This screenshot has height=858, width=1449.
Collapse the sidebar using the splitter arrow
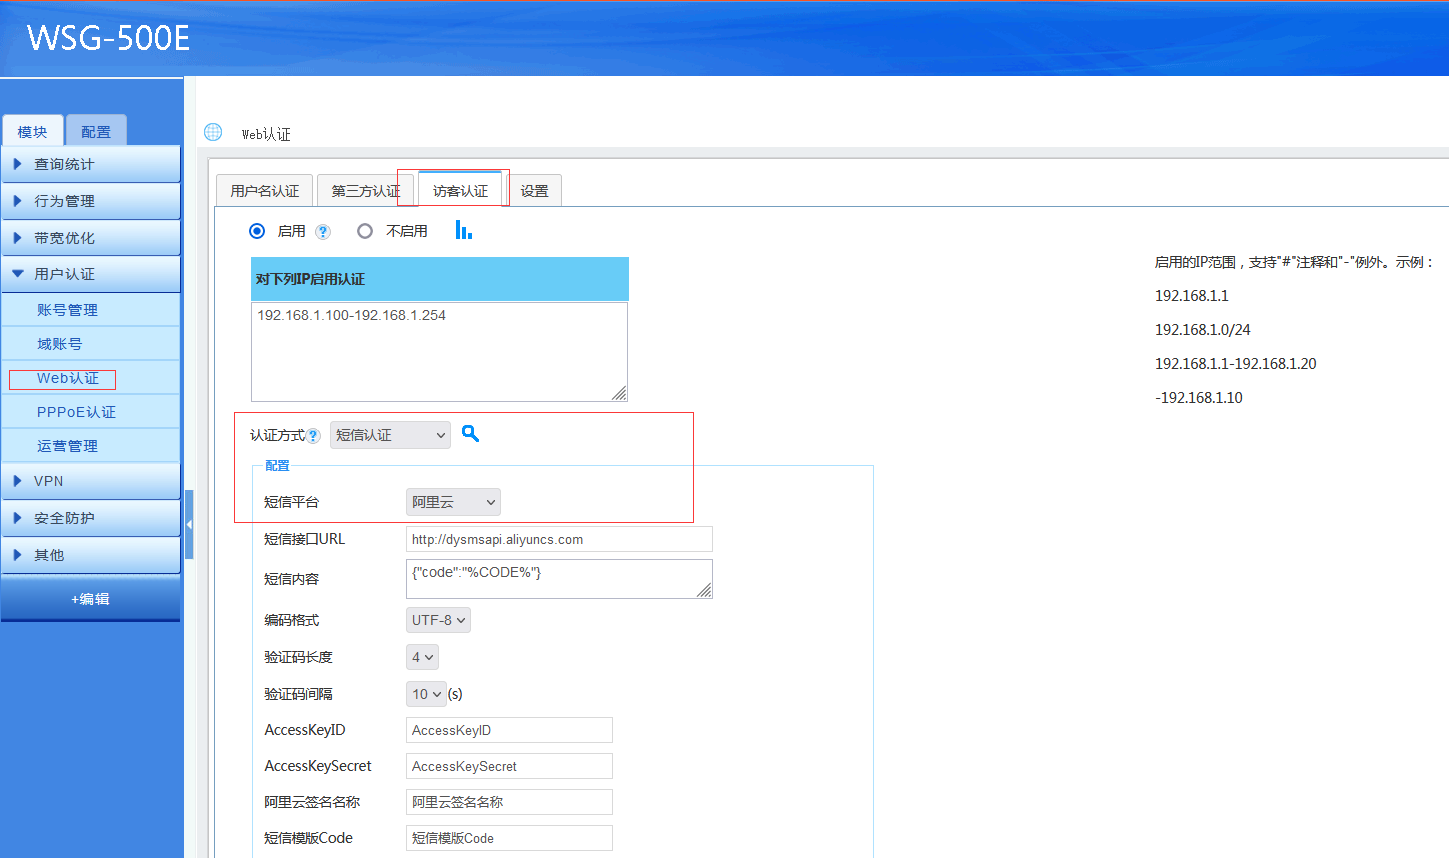click(189, 524)
